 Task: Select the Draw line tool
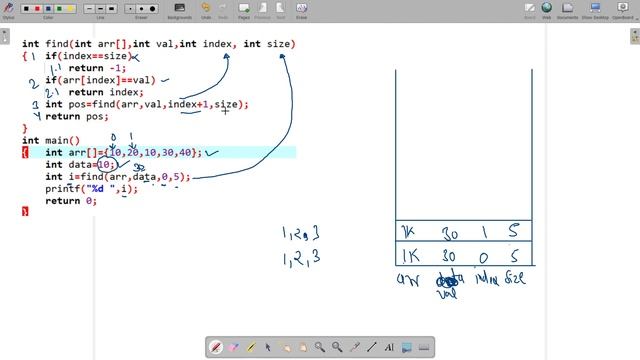coord(371,347)
